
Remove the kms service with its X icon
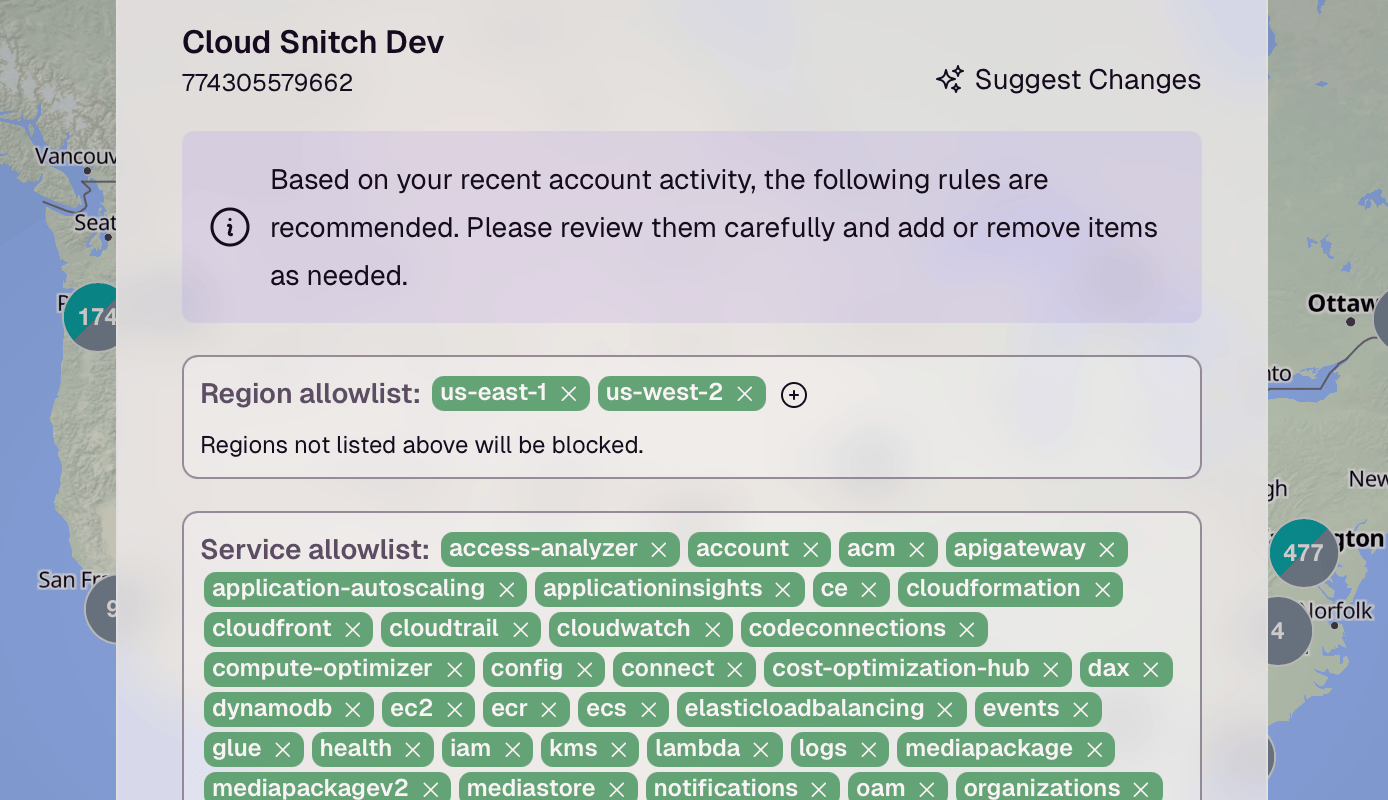618,749
